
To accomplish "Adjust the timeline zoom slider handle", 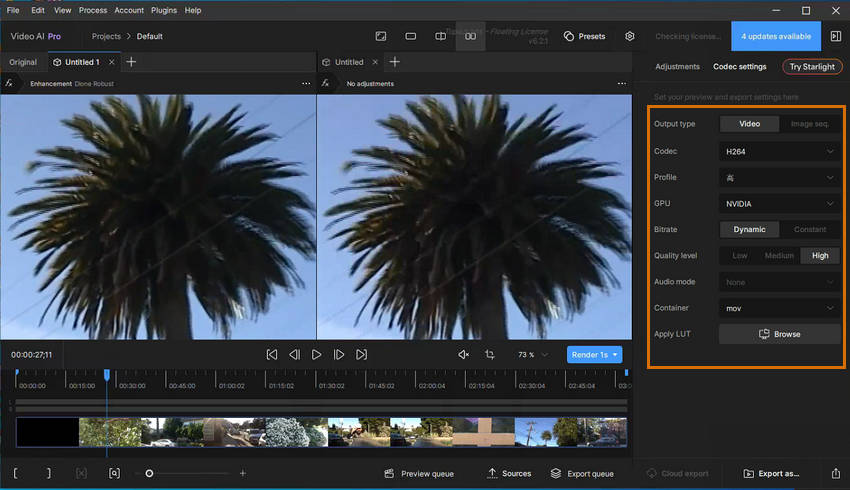I will 149,473.
